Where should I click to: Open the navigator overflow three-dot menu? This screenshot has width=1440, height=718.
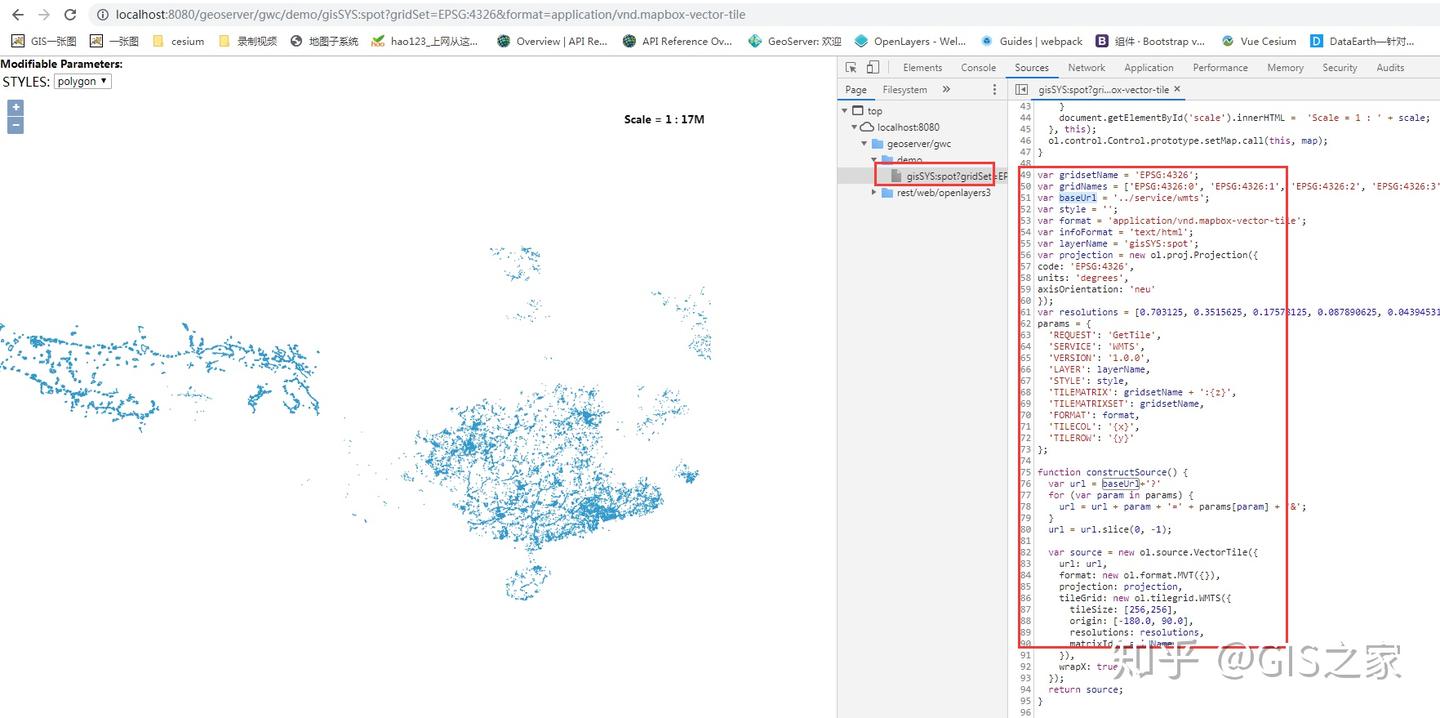[x=993, y=89]
